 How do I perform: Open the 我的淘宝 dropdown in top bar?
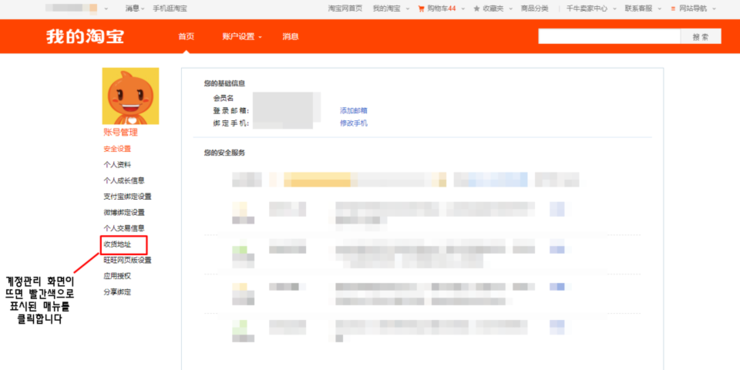pyautogui.click(x=391, y=8)
